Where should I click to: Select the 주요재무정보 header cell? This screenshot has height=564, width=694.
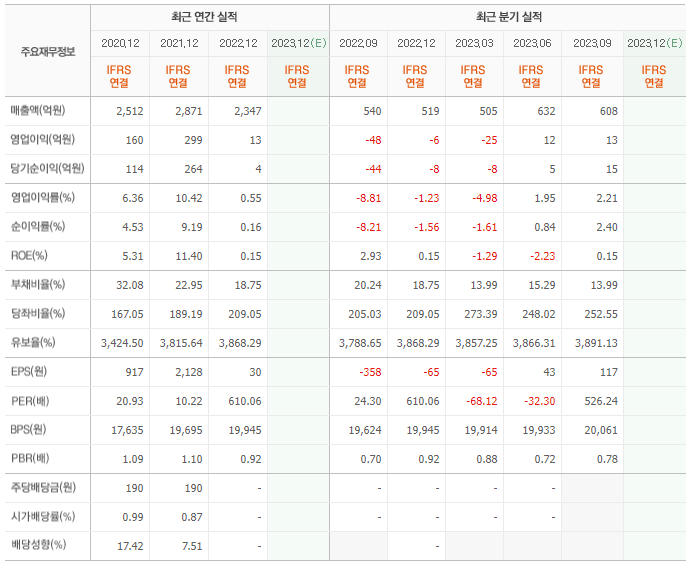48,52
